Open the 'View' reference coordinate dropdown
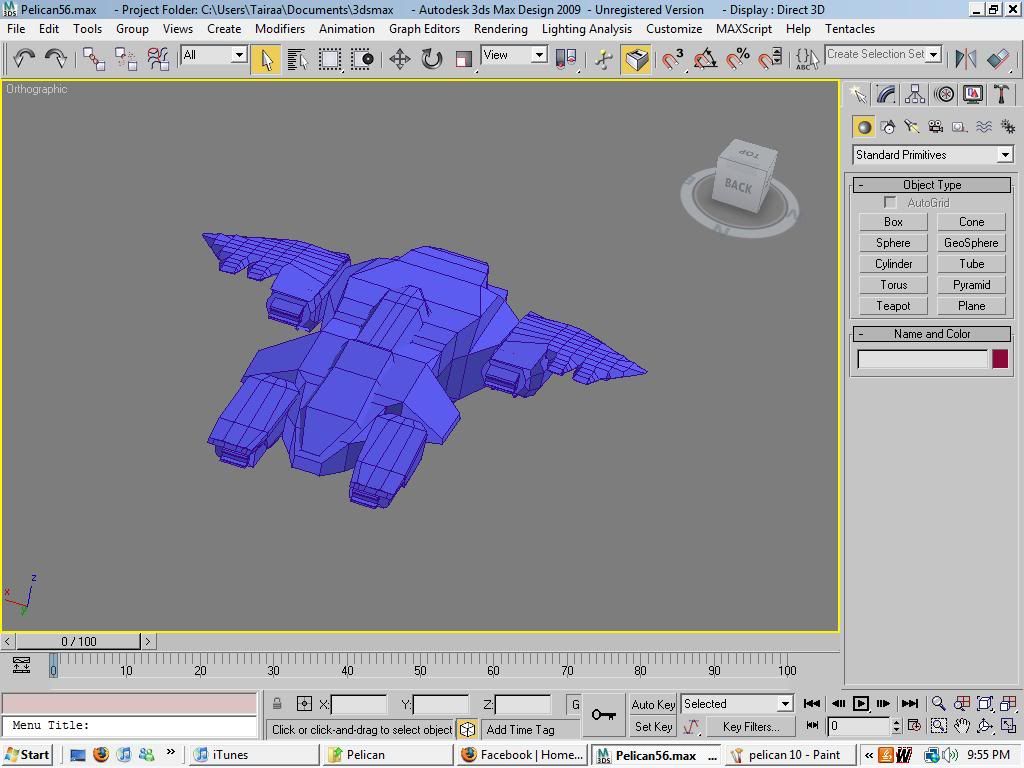Viewport: 1024px width, 768px height. pos(513,55)
